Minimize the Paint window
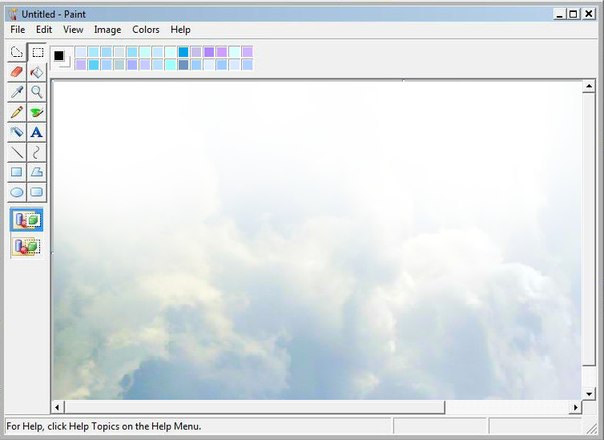 [559, 14]
